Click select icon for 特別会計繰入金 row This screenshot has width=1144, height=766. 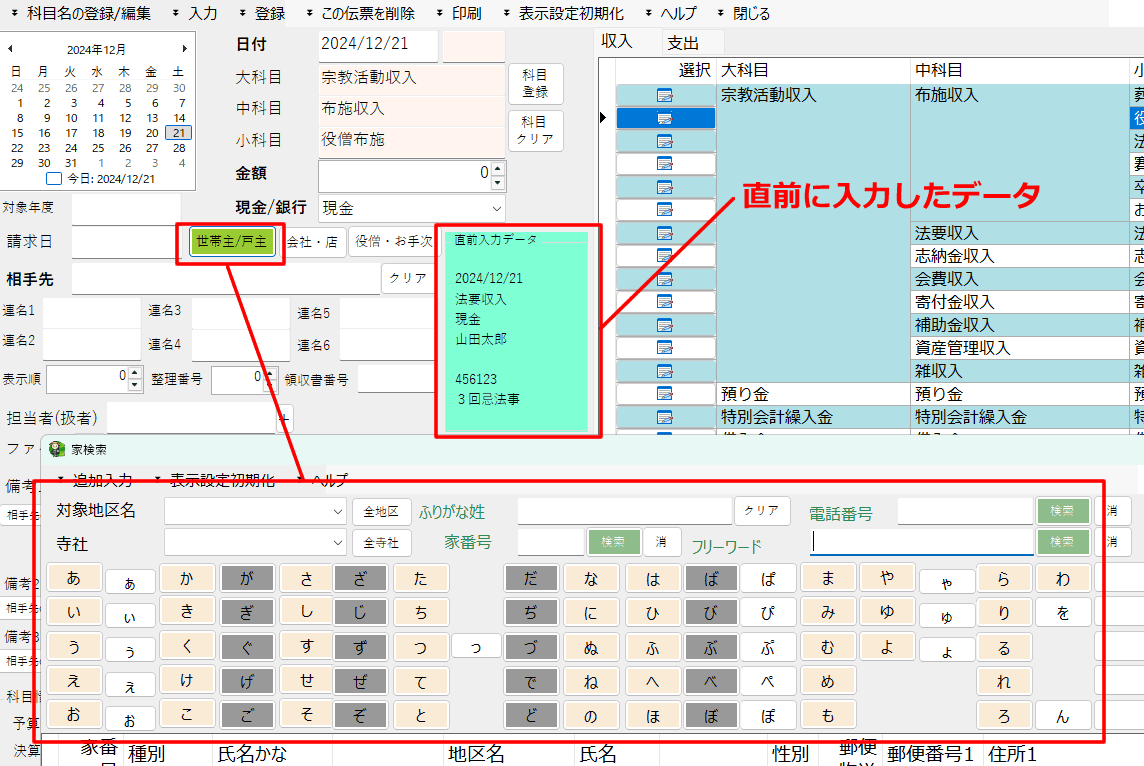click(x=665, y=417)
